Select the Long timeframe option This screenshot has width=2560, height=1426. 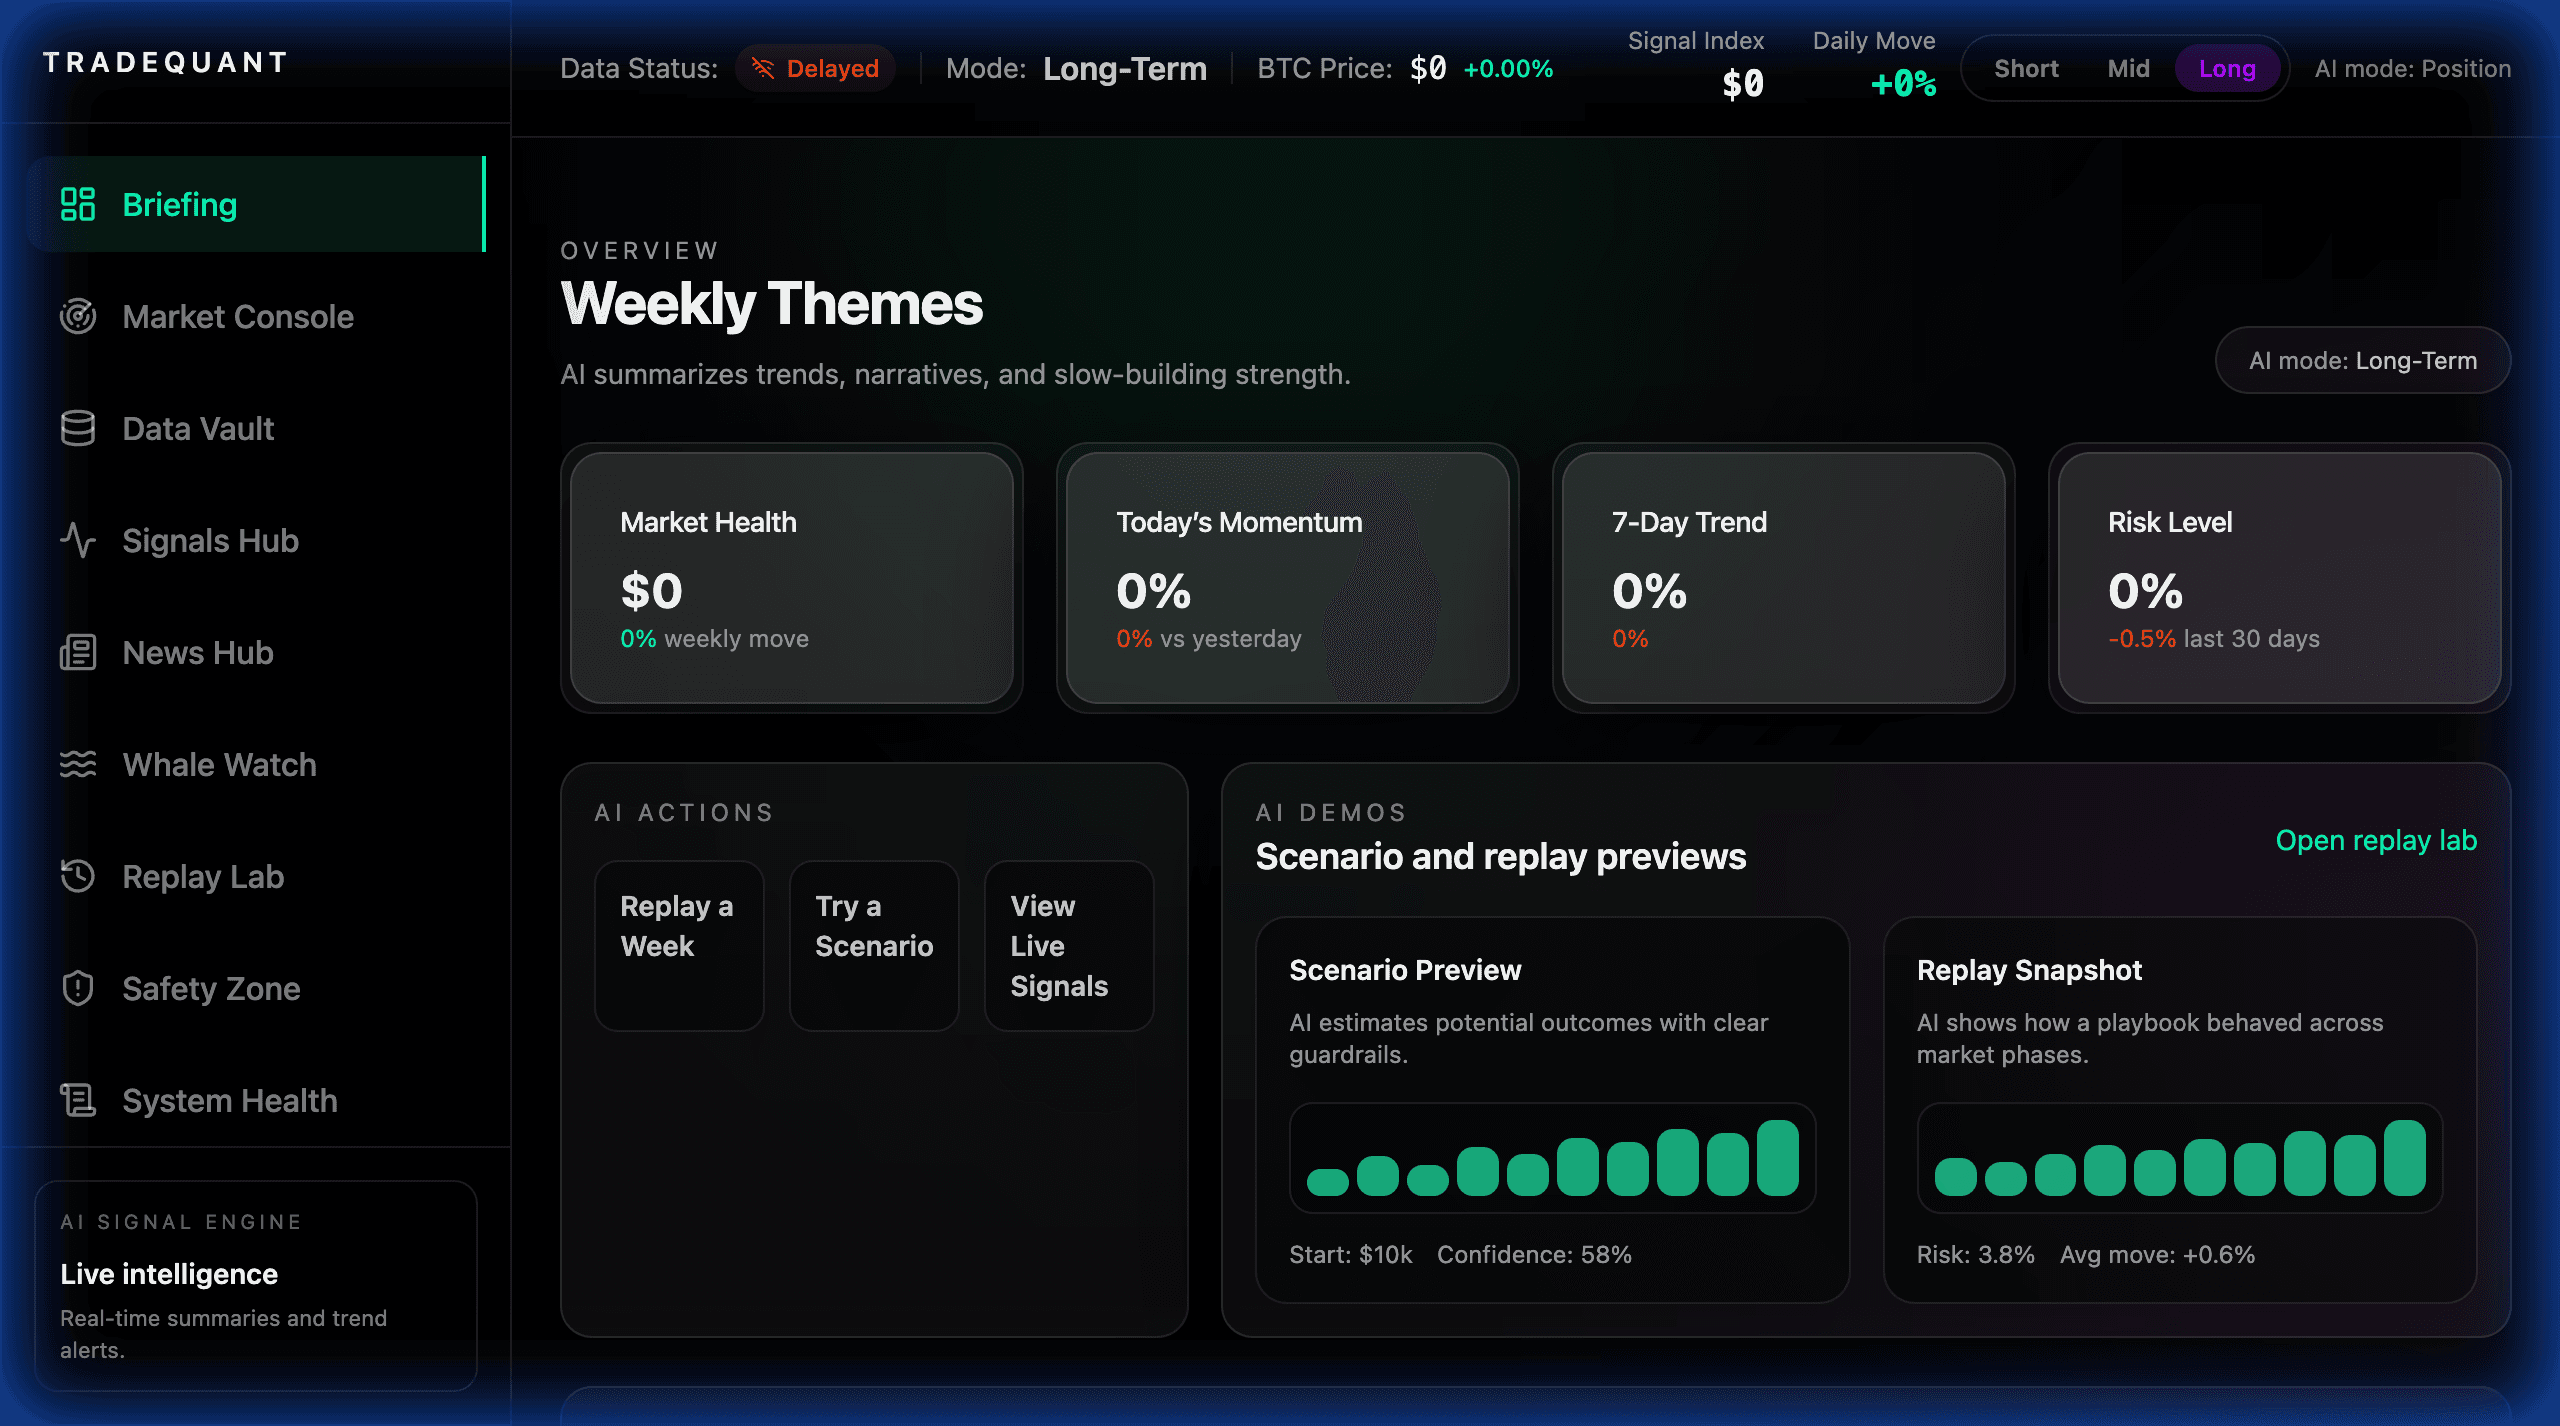point(2228,68)
